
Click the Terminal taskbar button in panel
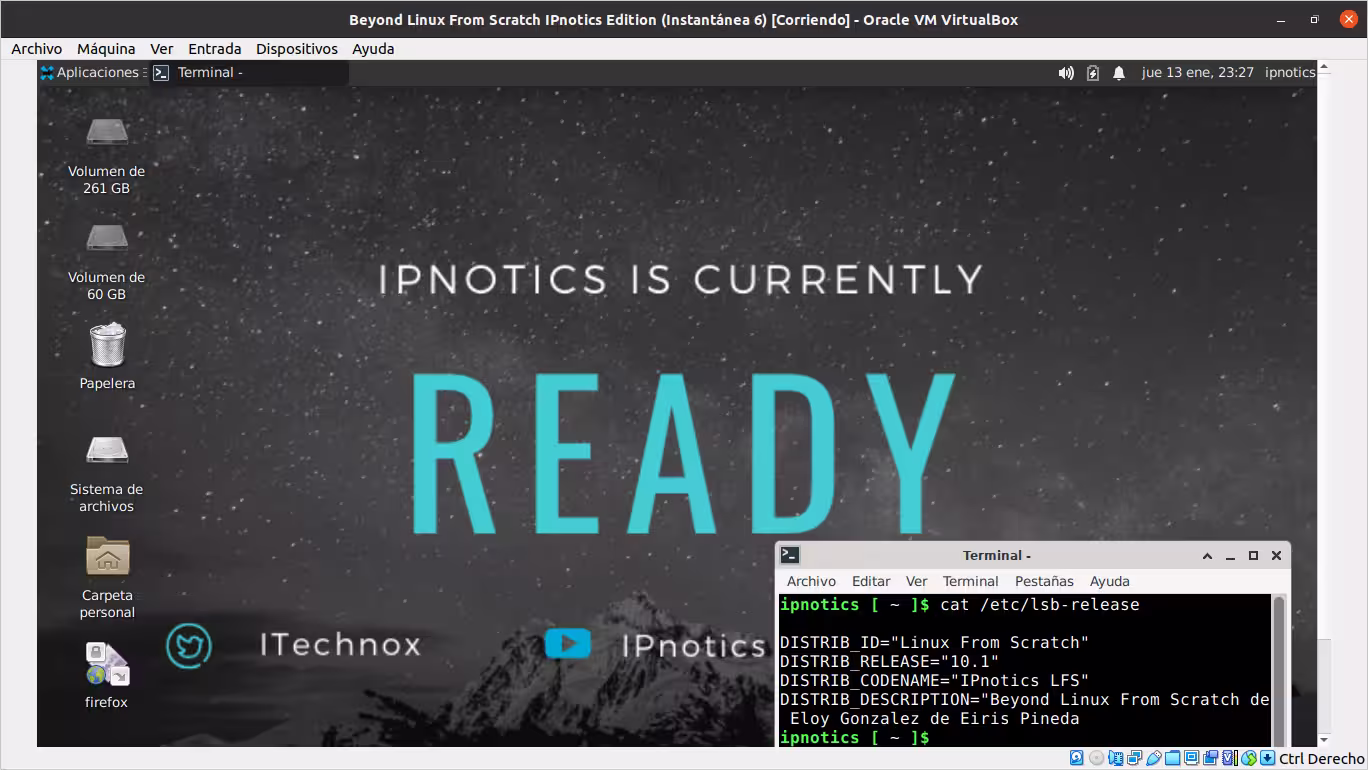coord(249,72)
